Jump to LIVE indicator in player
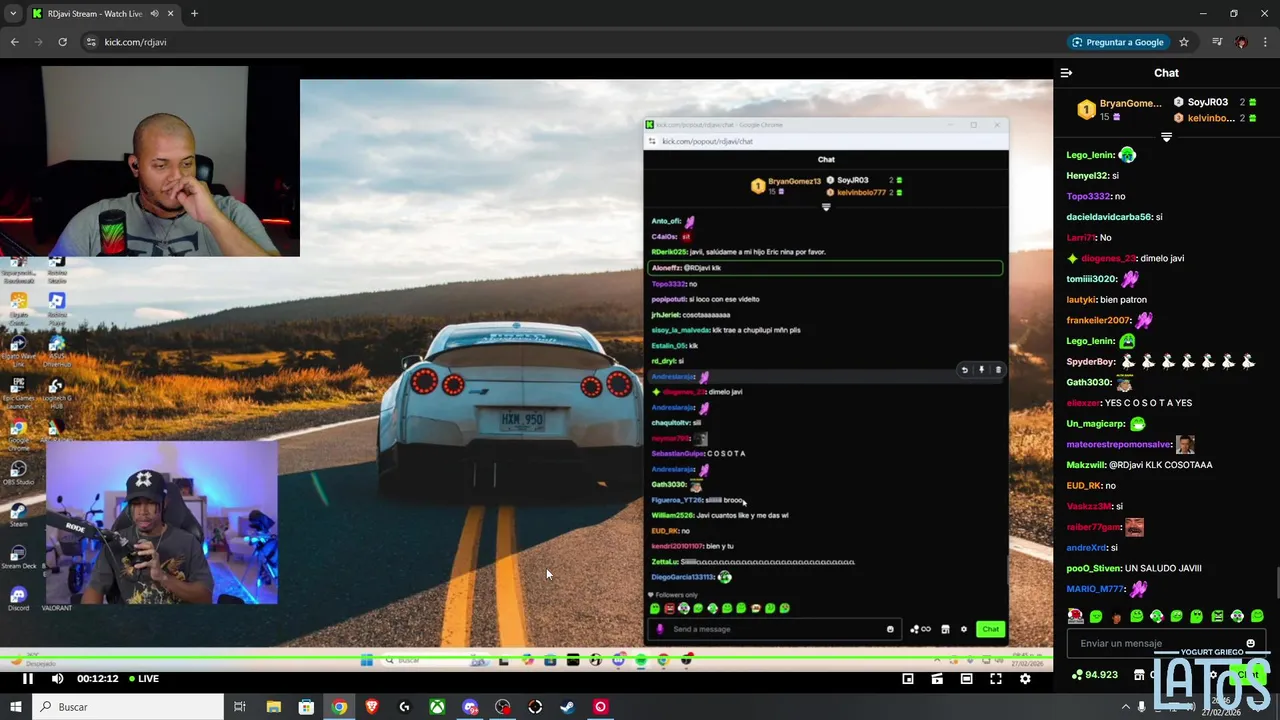This screenshot has height=720, width=1280. click(142, 678)
